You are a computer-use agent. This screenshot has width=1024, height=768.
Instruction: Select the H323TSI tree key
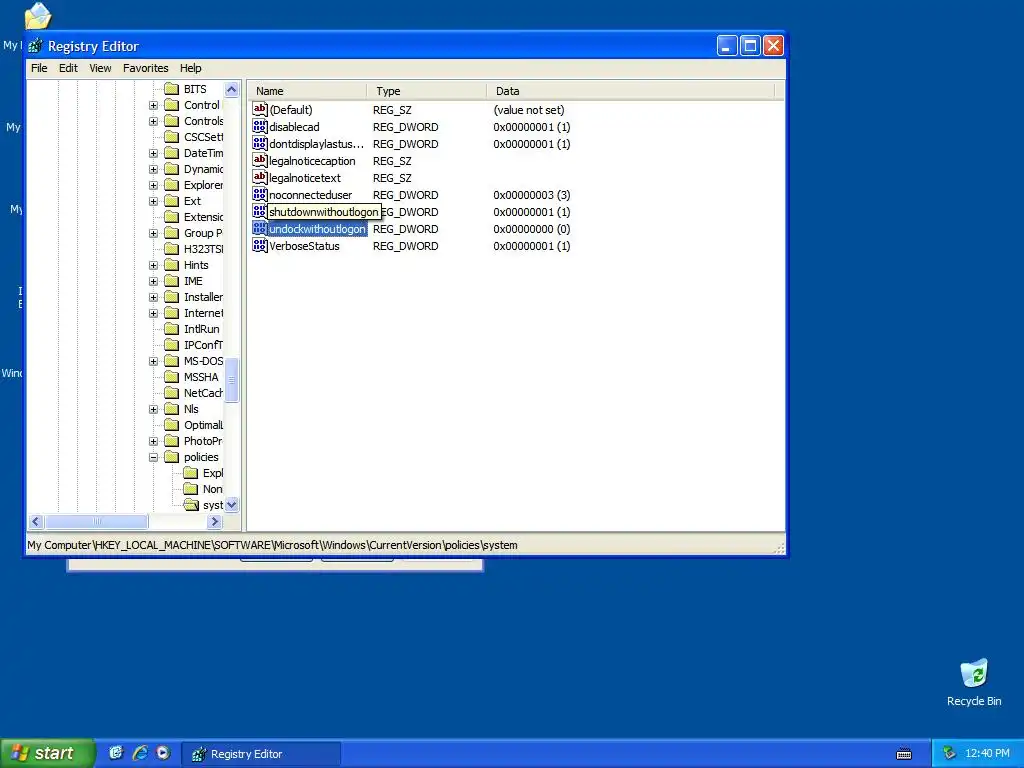coord(203,249)
